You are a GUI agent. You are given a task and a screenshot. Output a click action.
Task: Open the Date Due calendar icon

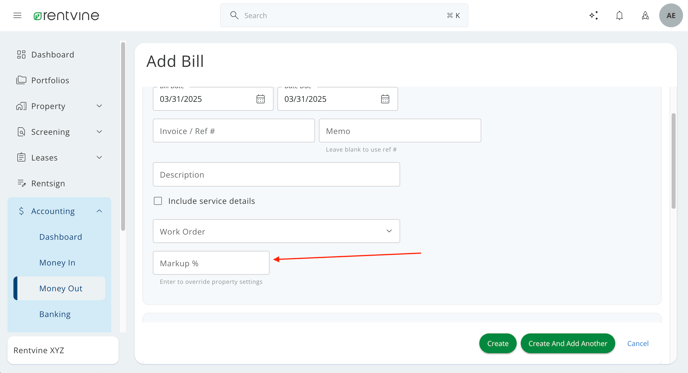pyautogui.click(x=385, y=99)
